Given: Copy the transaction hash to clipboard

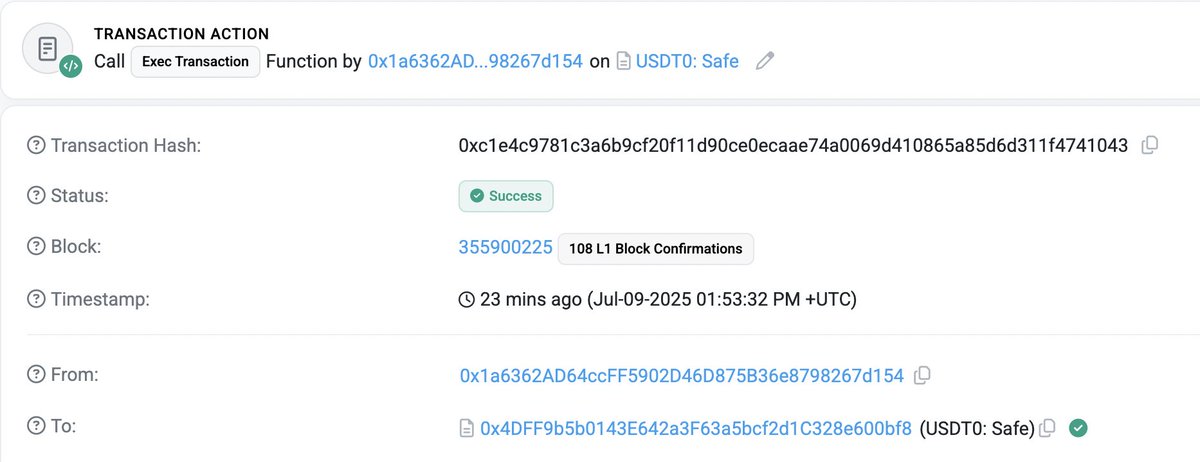Looking at the screenshot, I should (1150, 146).
